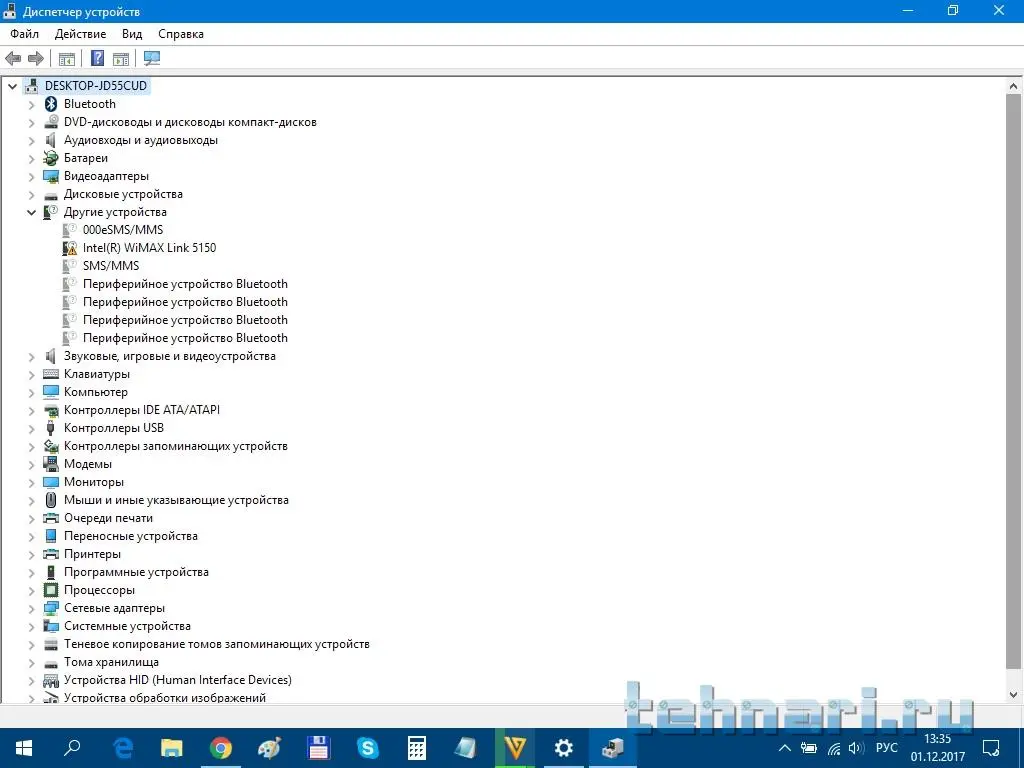Click the vertical scrollbar down arrow
Image resolution: width=1024 pixels, height=768 pixels.
tap(1014, 695)
